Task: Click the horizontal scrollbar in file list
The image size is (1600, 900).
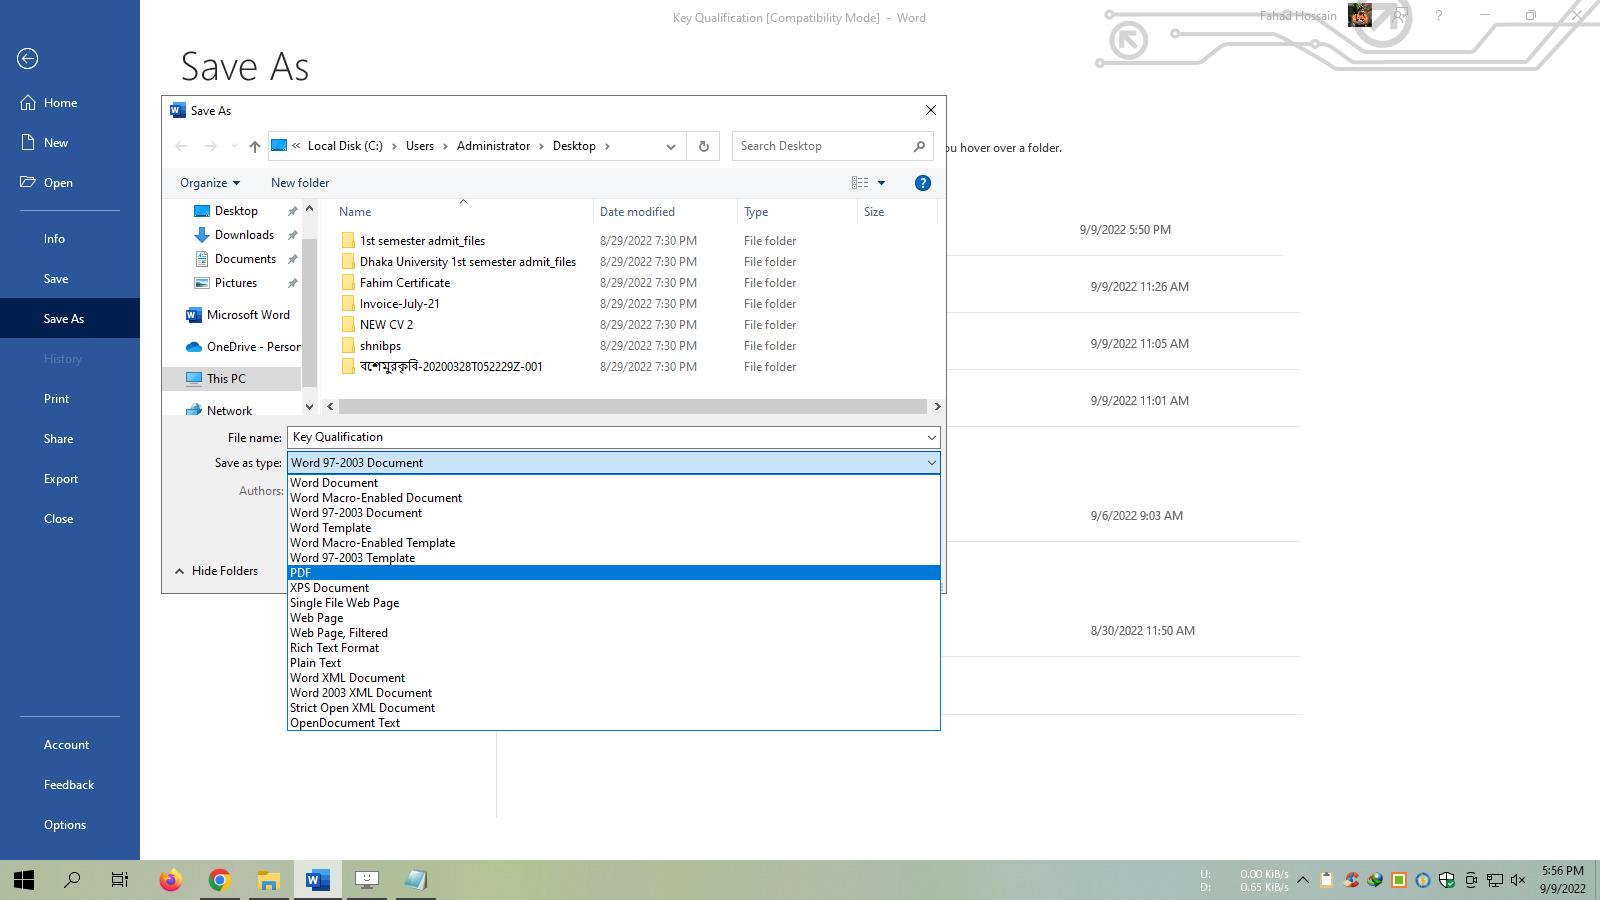Action: pyautogui.click(x=632, y=407)
